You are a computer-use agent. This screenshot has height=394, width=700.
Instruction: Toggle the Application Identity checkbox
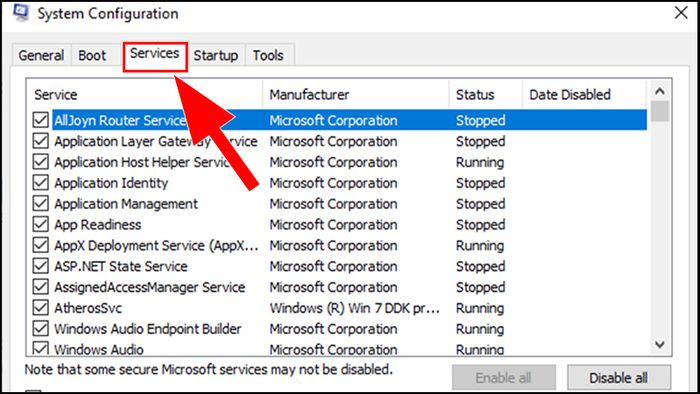coord(41,182)
